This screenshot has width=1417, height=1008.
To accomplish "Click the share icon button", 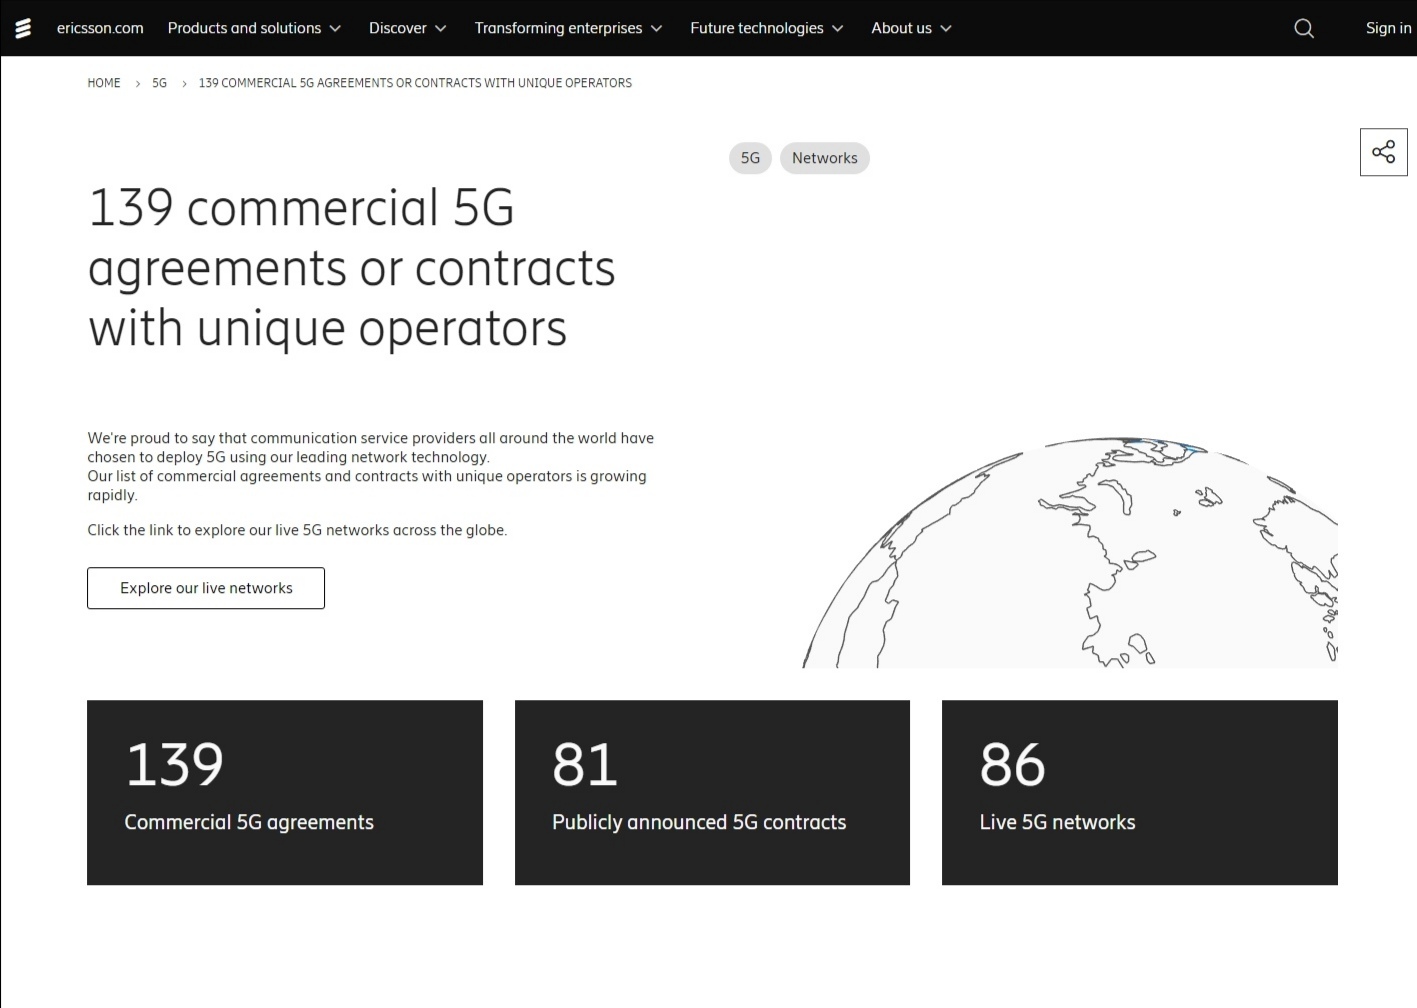I will [x=1383, y=152].
